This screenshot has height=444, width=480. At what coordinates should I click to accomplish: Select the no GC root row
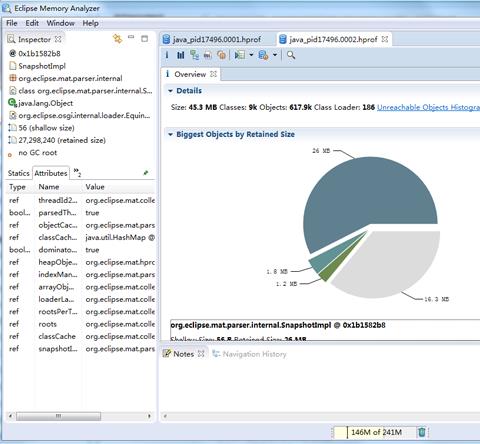click(x=38, y=153)
